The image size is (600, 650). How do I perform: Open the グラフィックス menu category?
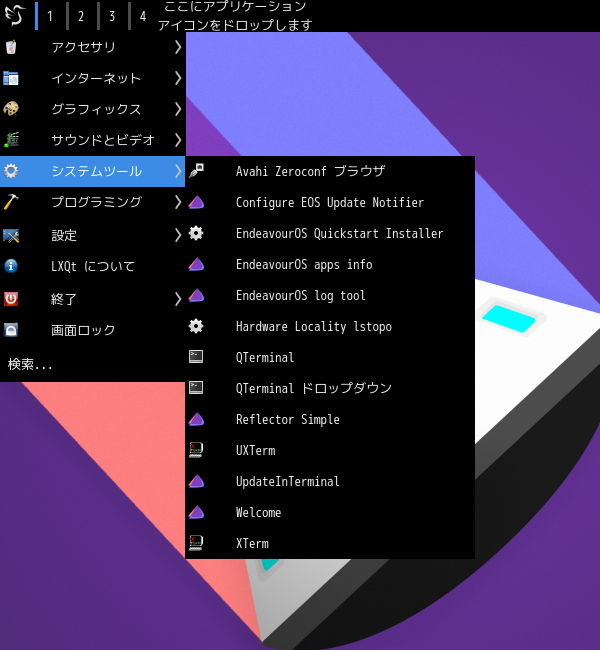pos(92,109)
